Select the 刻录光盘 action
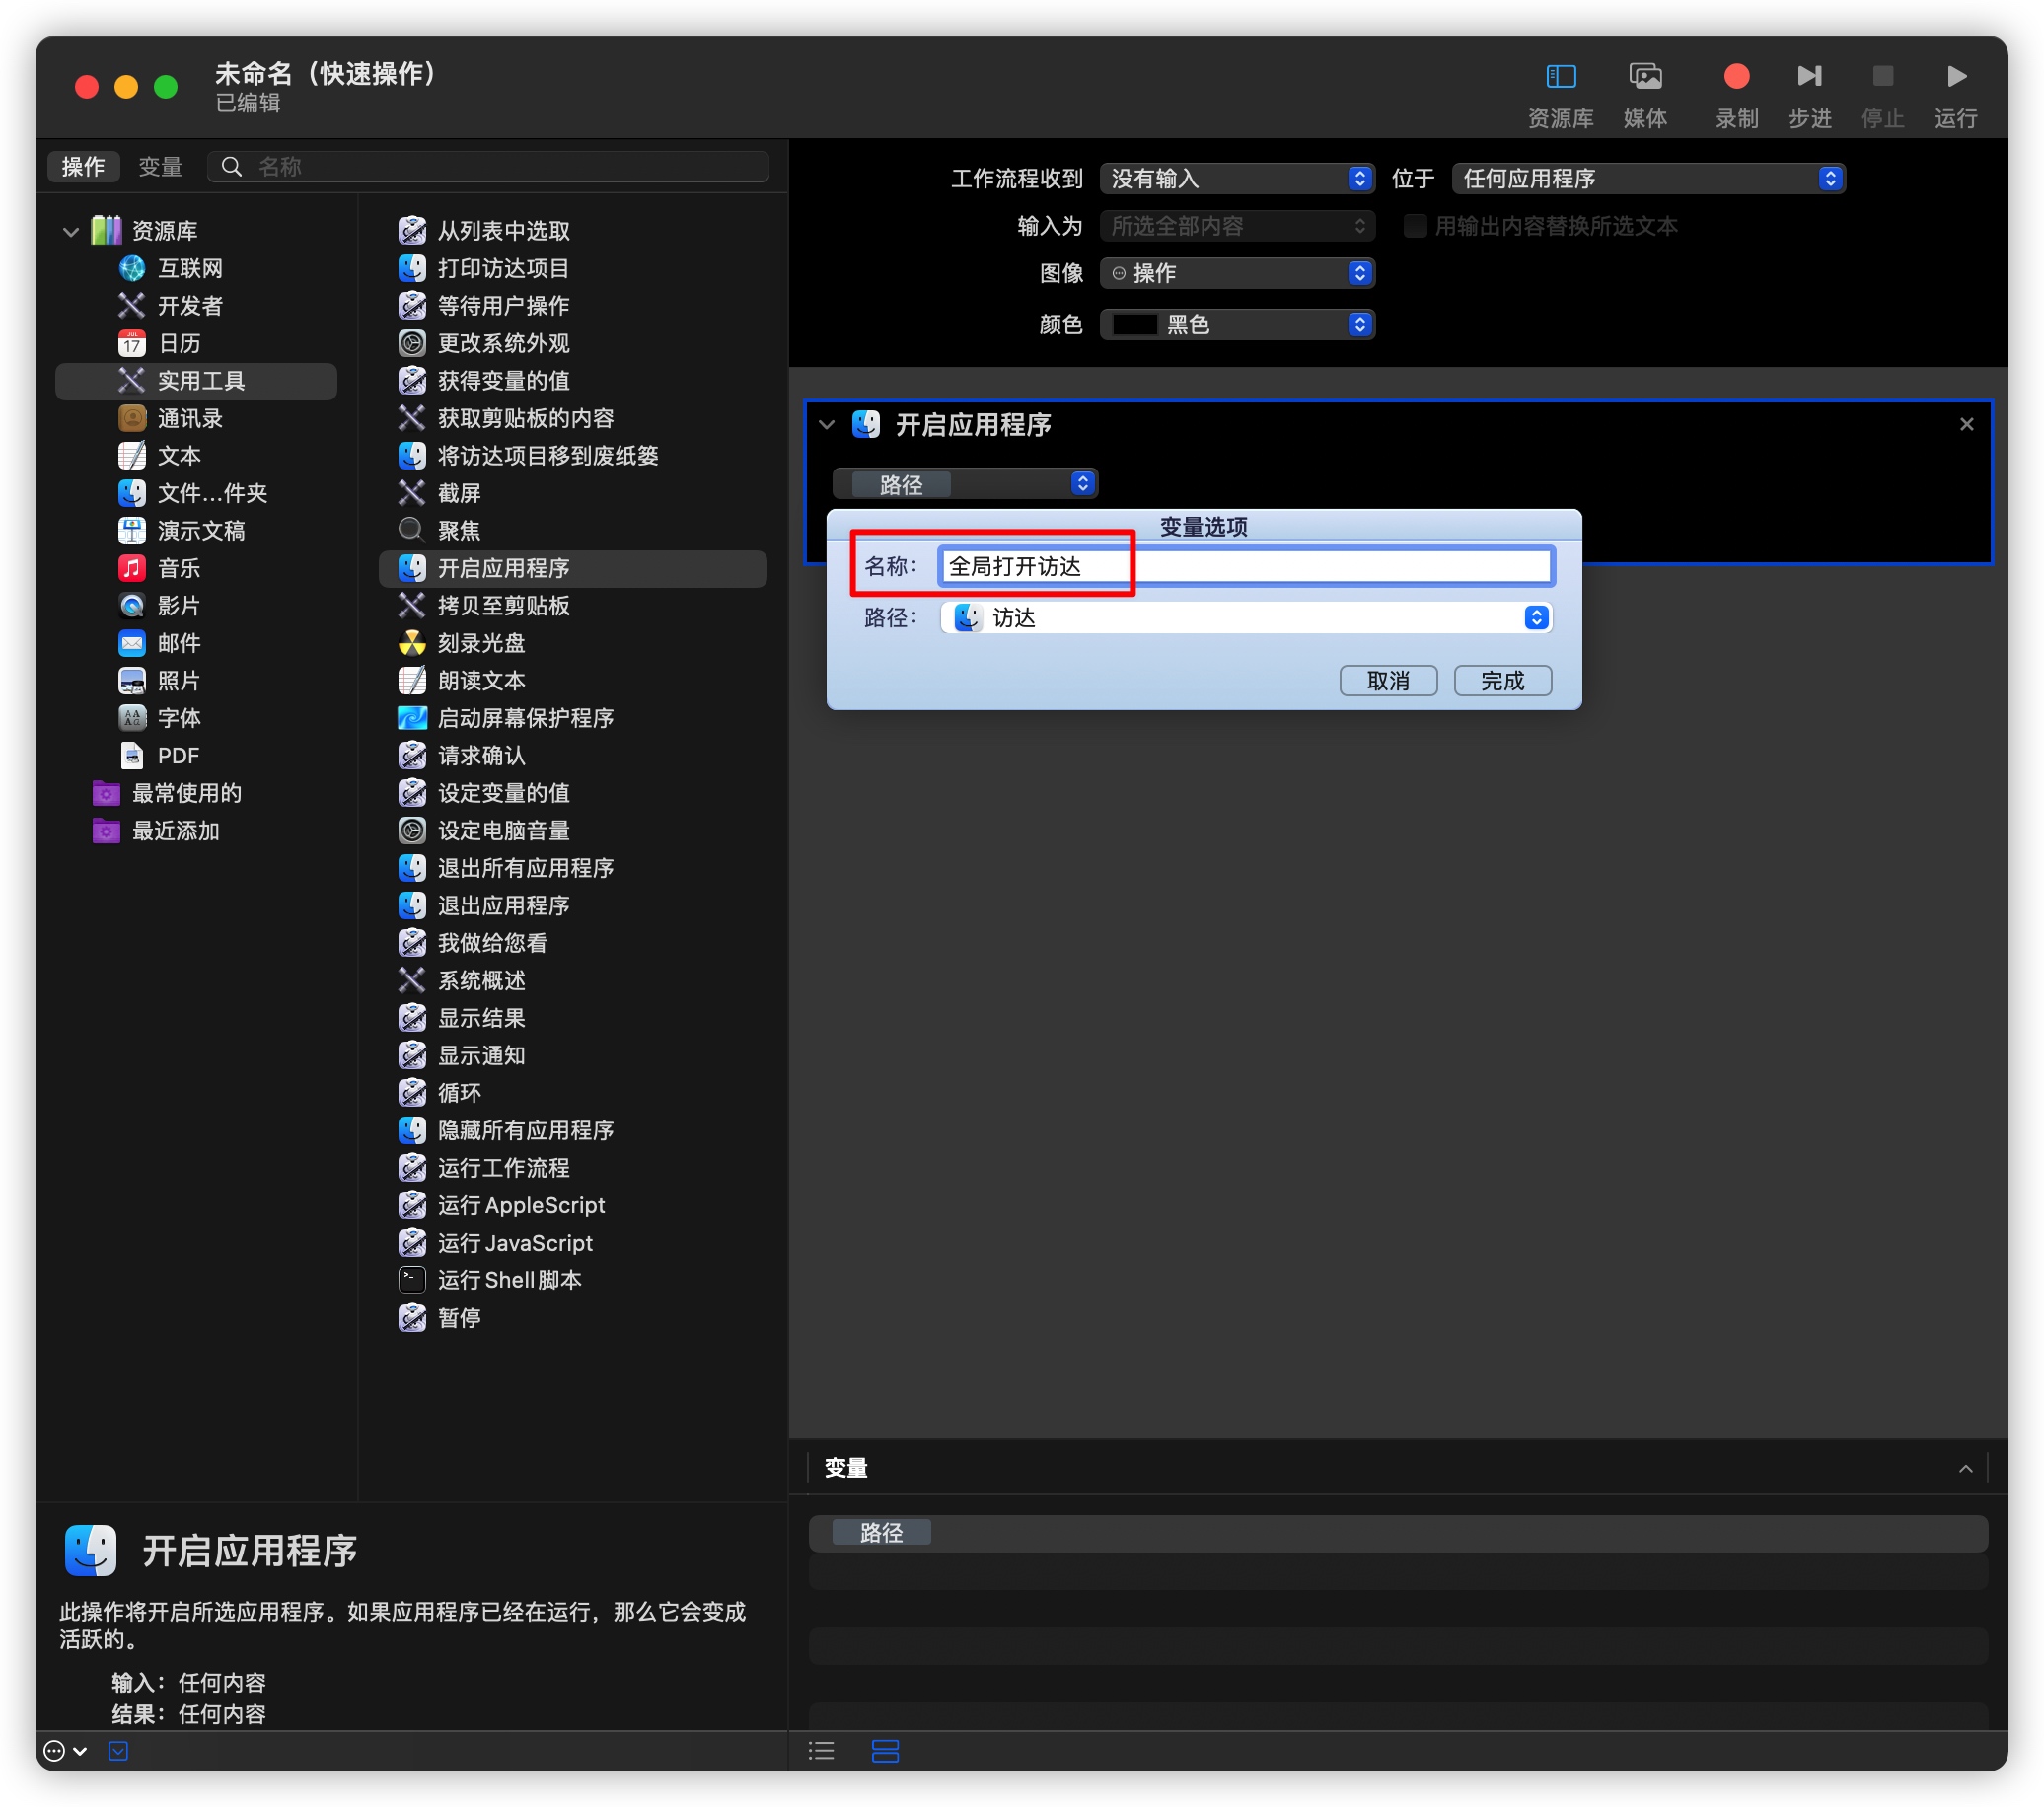Screen dimensions: 2044x1807 coord(480,643)
